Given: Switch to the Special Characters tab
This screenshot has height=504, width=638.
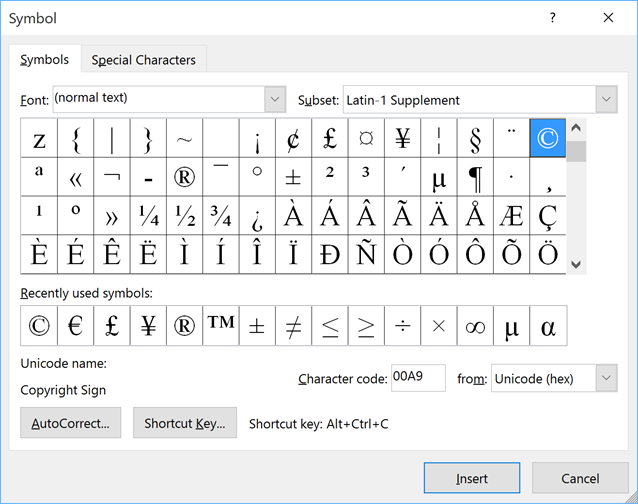Looking at the screenshot, I should pos(143,60).
